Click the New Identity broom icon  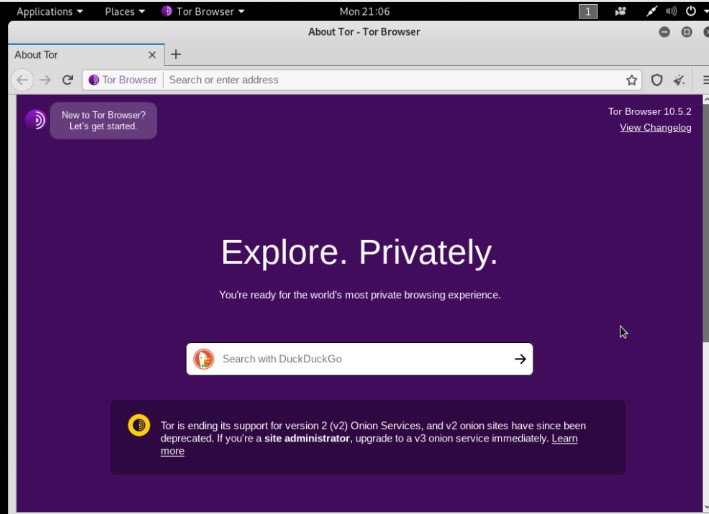click(x=679, y=80)
